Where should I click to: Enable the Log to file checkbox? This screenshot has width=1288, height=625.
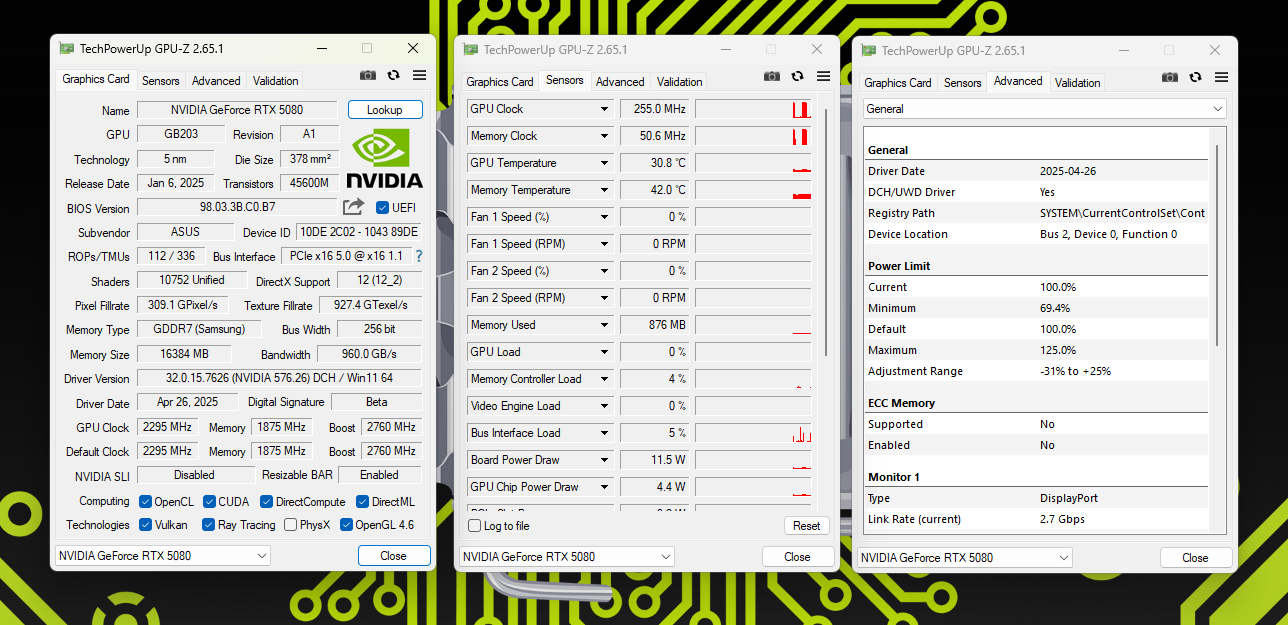pos(475,526)
